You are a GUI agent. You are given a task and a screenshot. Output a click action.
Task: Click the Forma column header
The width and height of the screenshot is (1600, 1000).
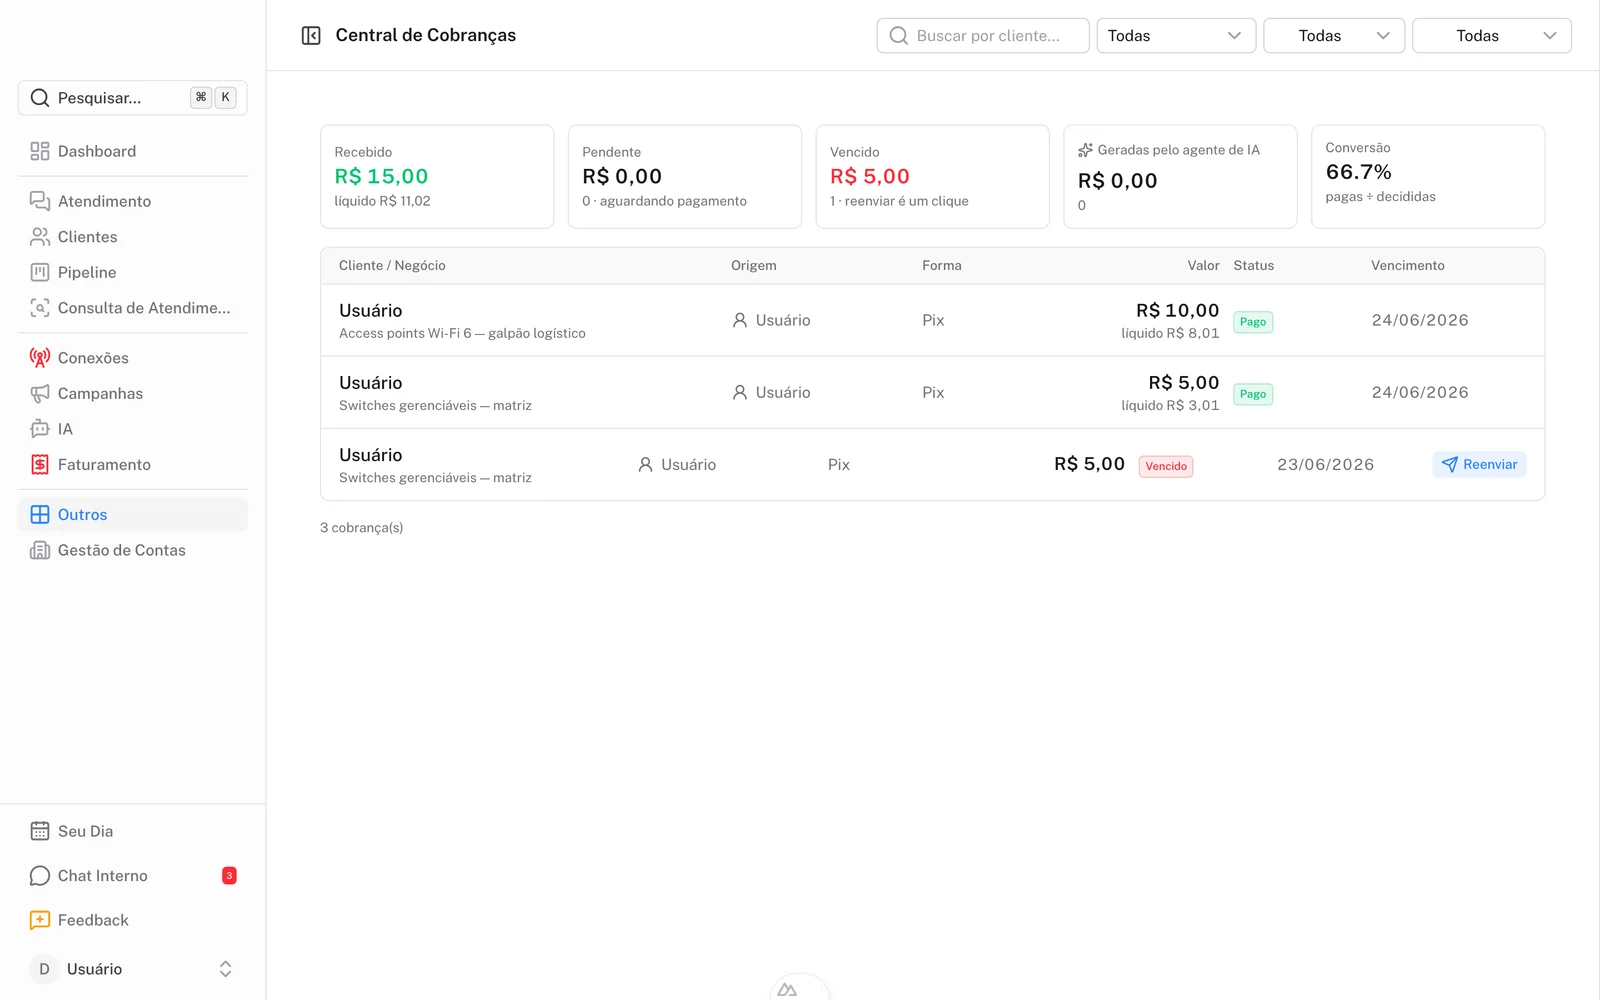tap(942, 266)
